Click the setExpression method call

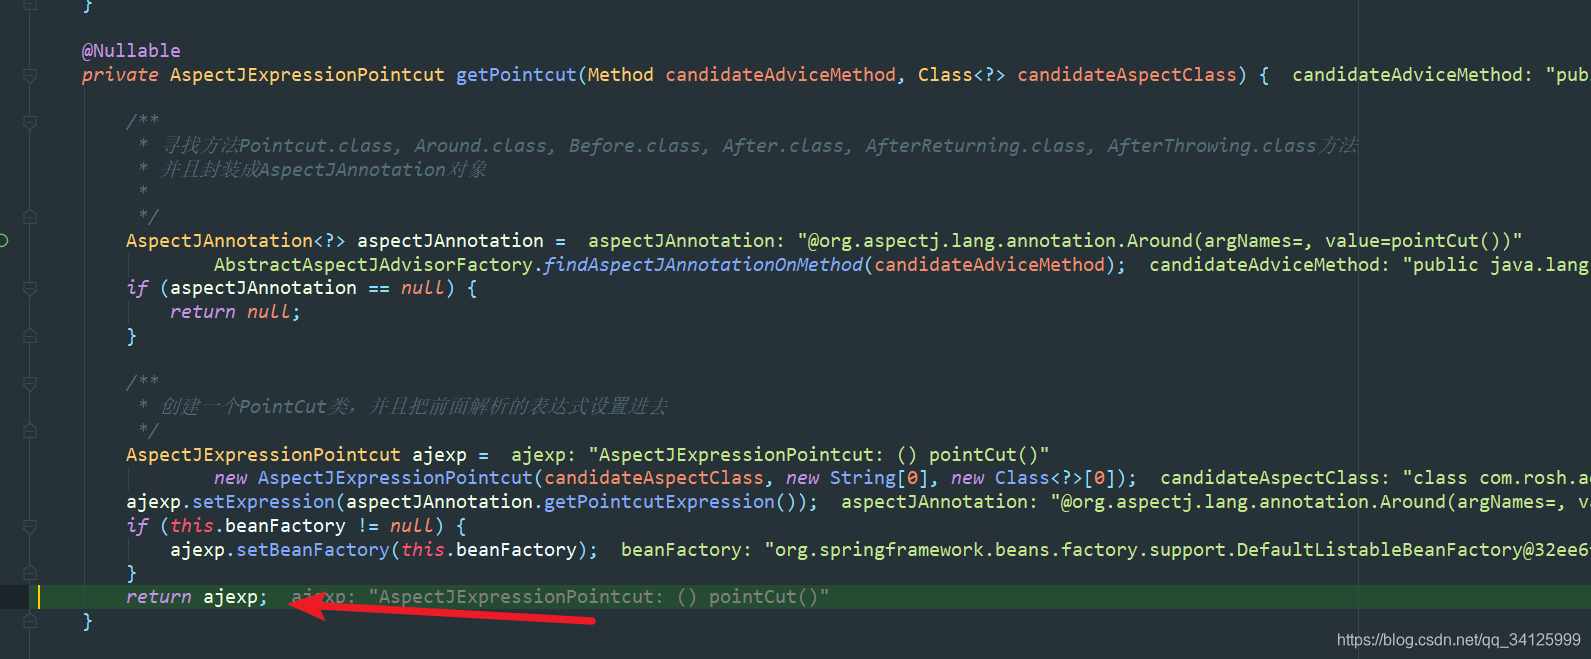tap(263, 502)
